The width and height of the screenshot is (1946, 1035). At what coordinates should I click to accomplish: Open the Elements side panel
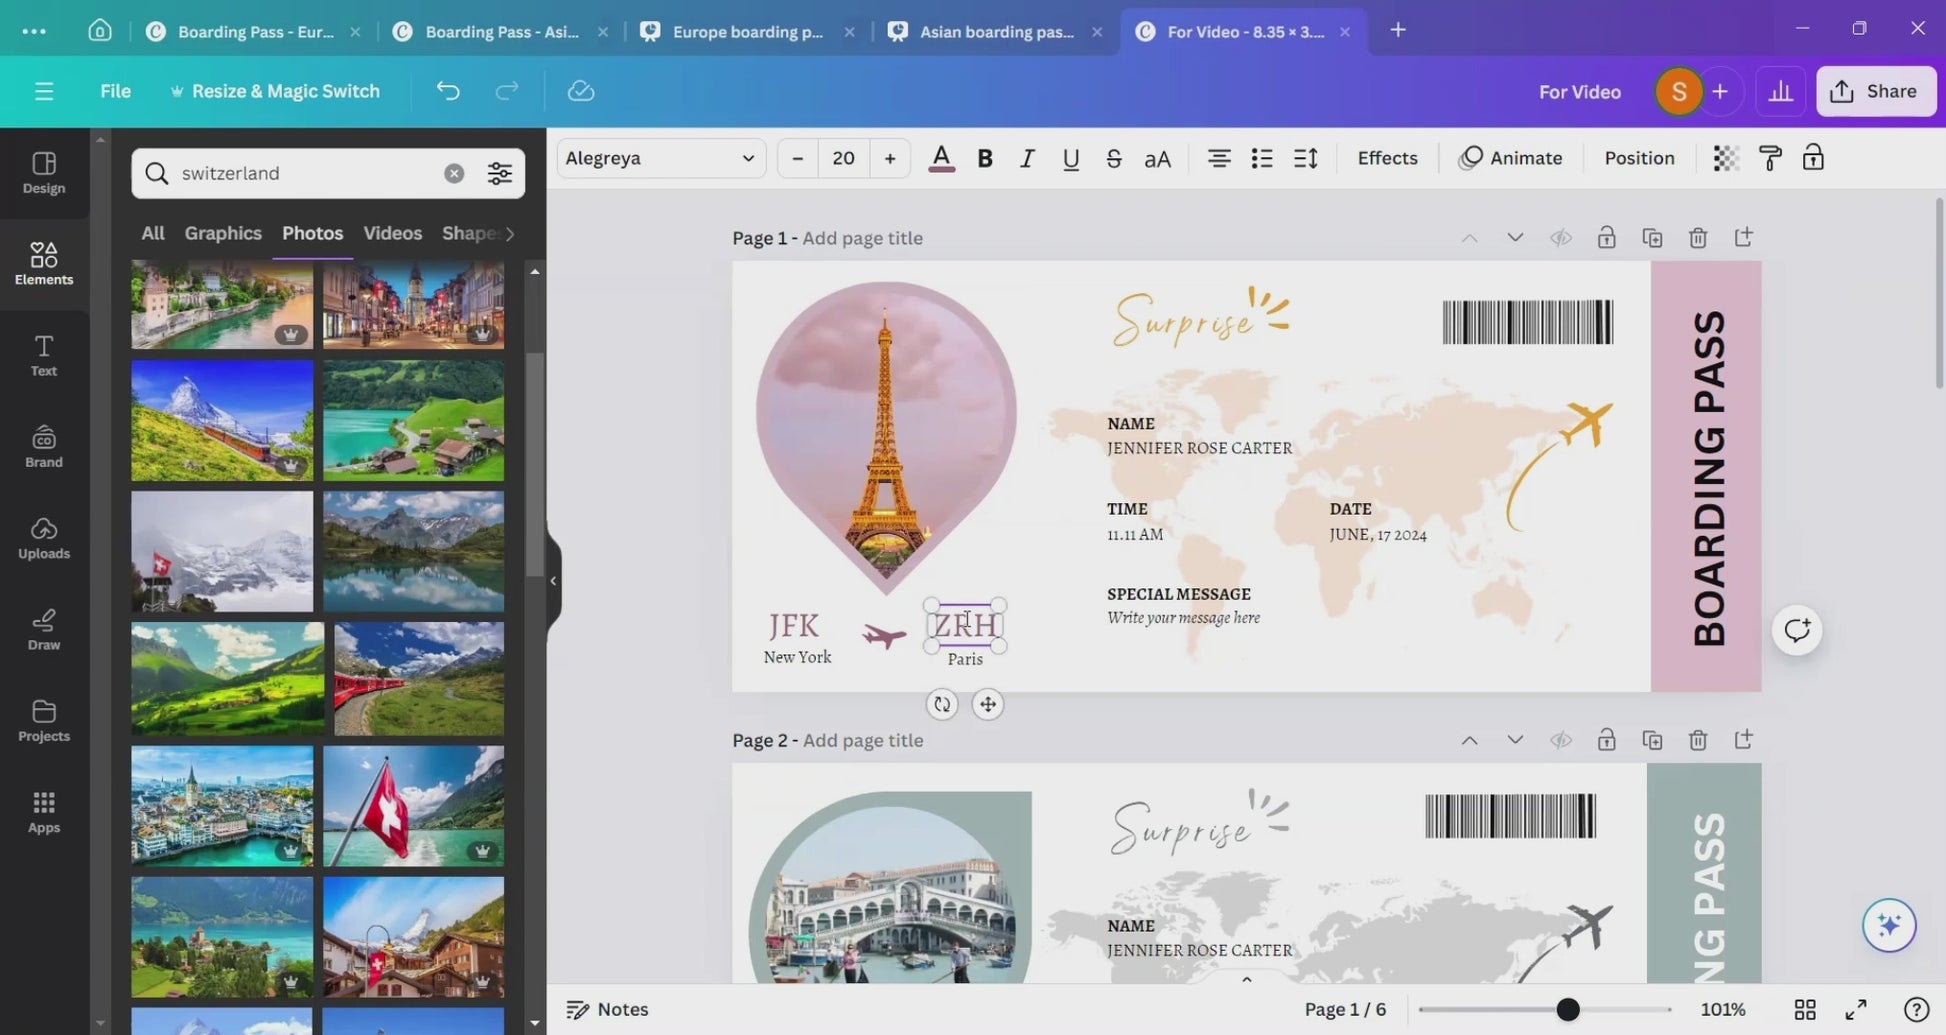point(44,264)
